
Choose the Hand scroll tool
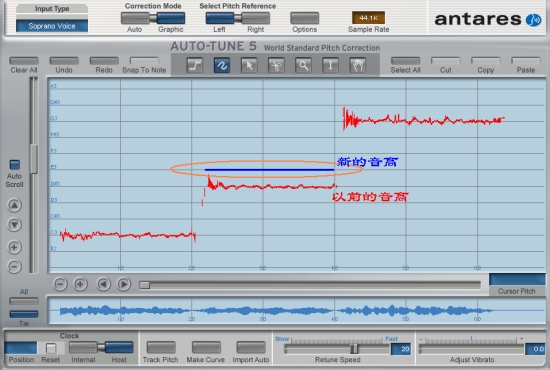pos(357,65)
